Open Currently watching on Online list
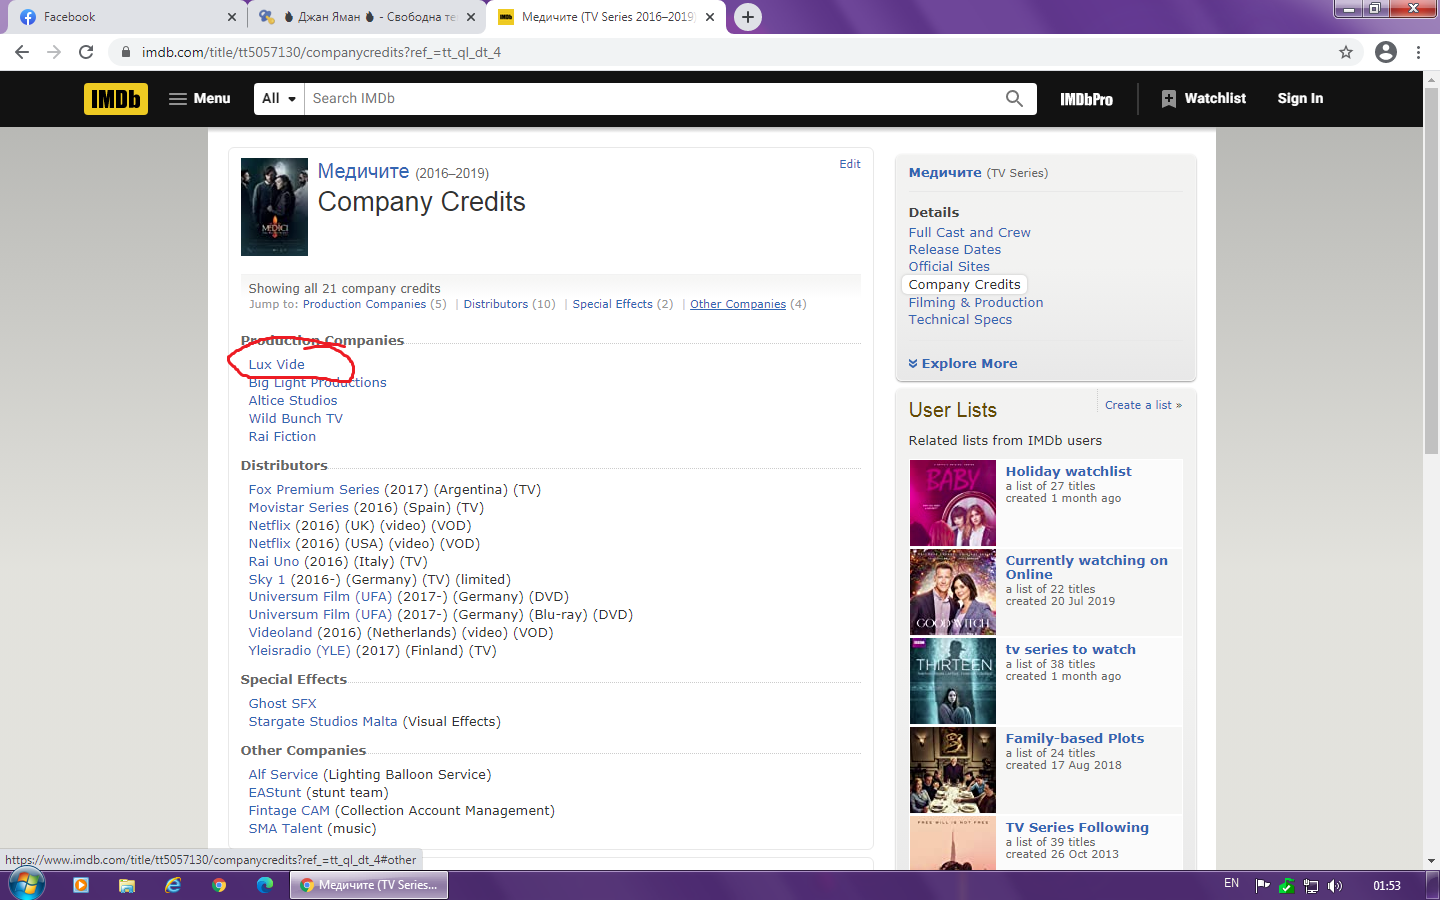The image size is (1440, 900). pyautogui.click(x=1087, y=568)
